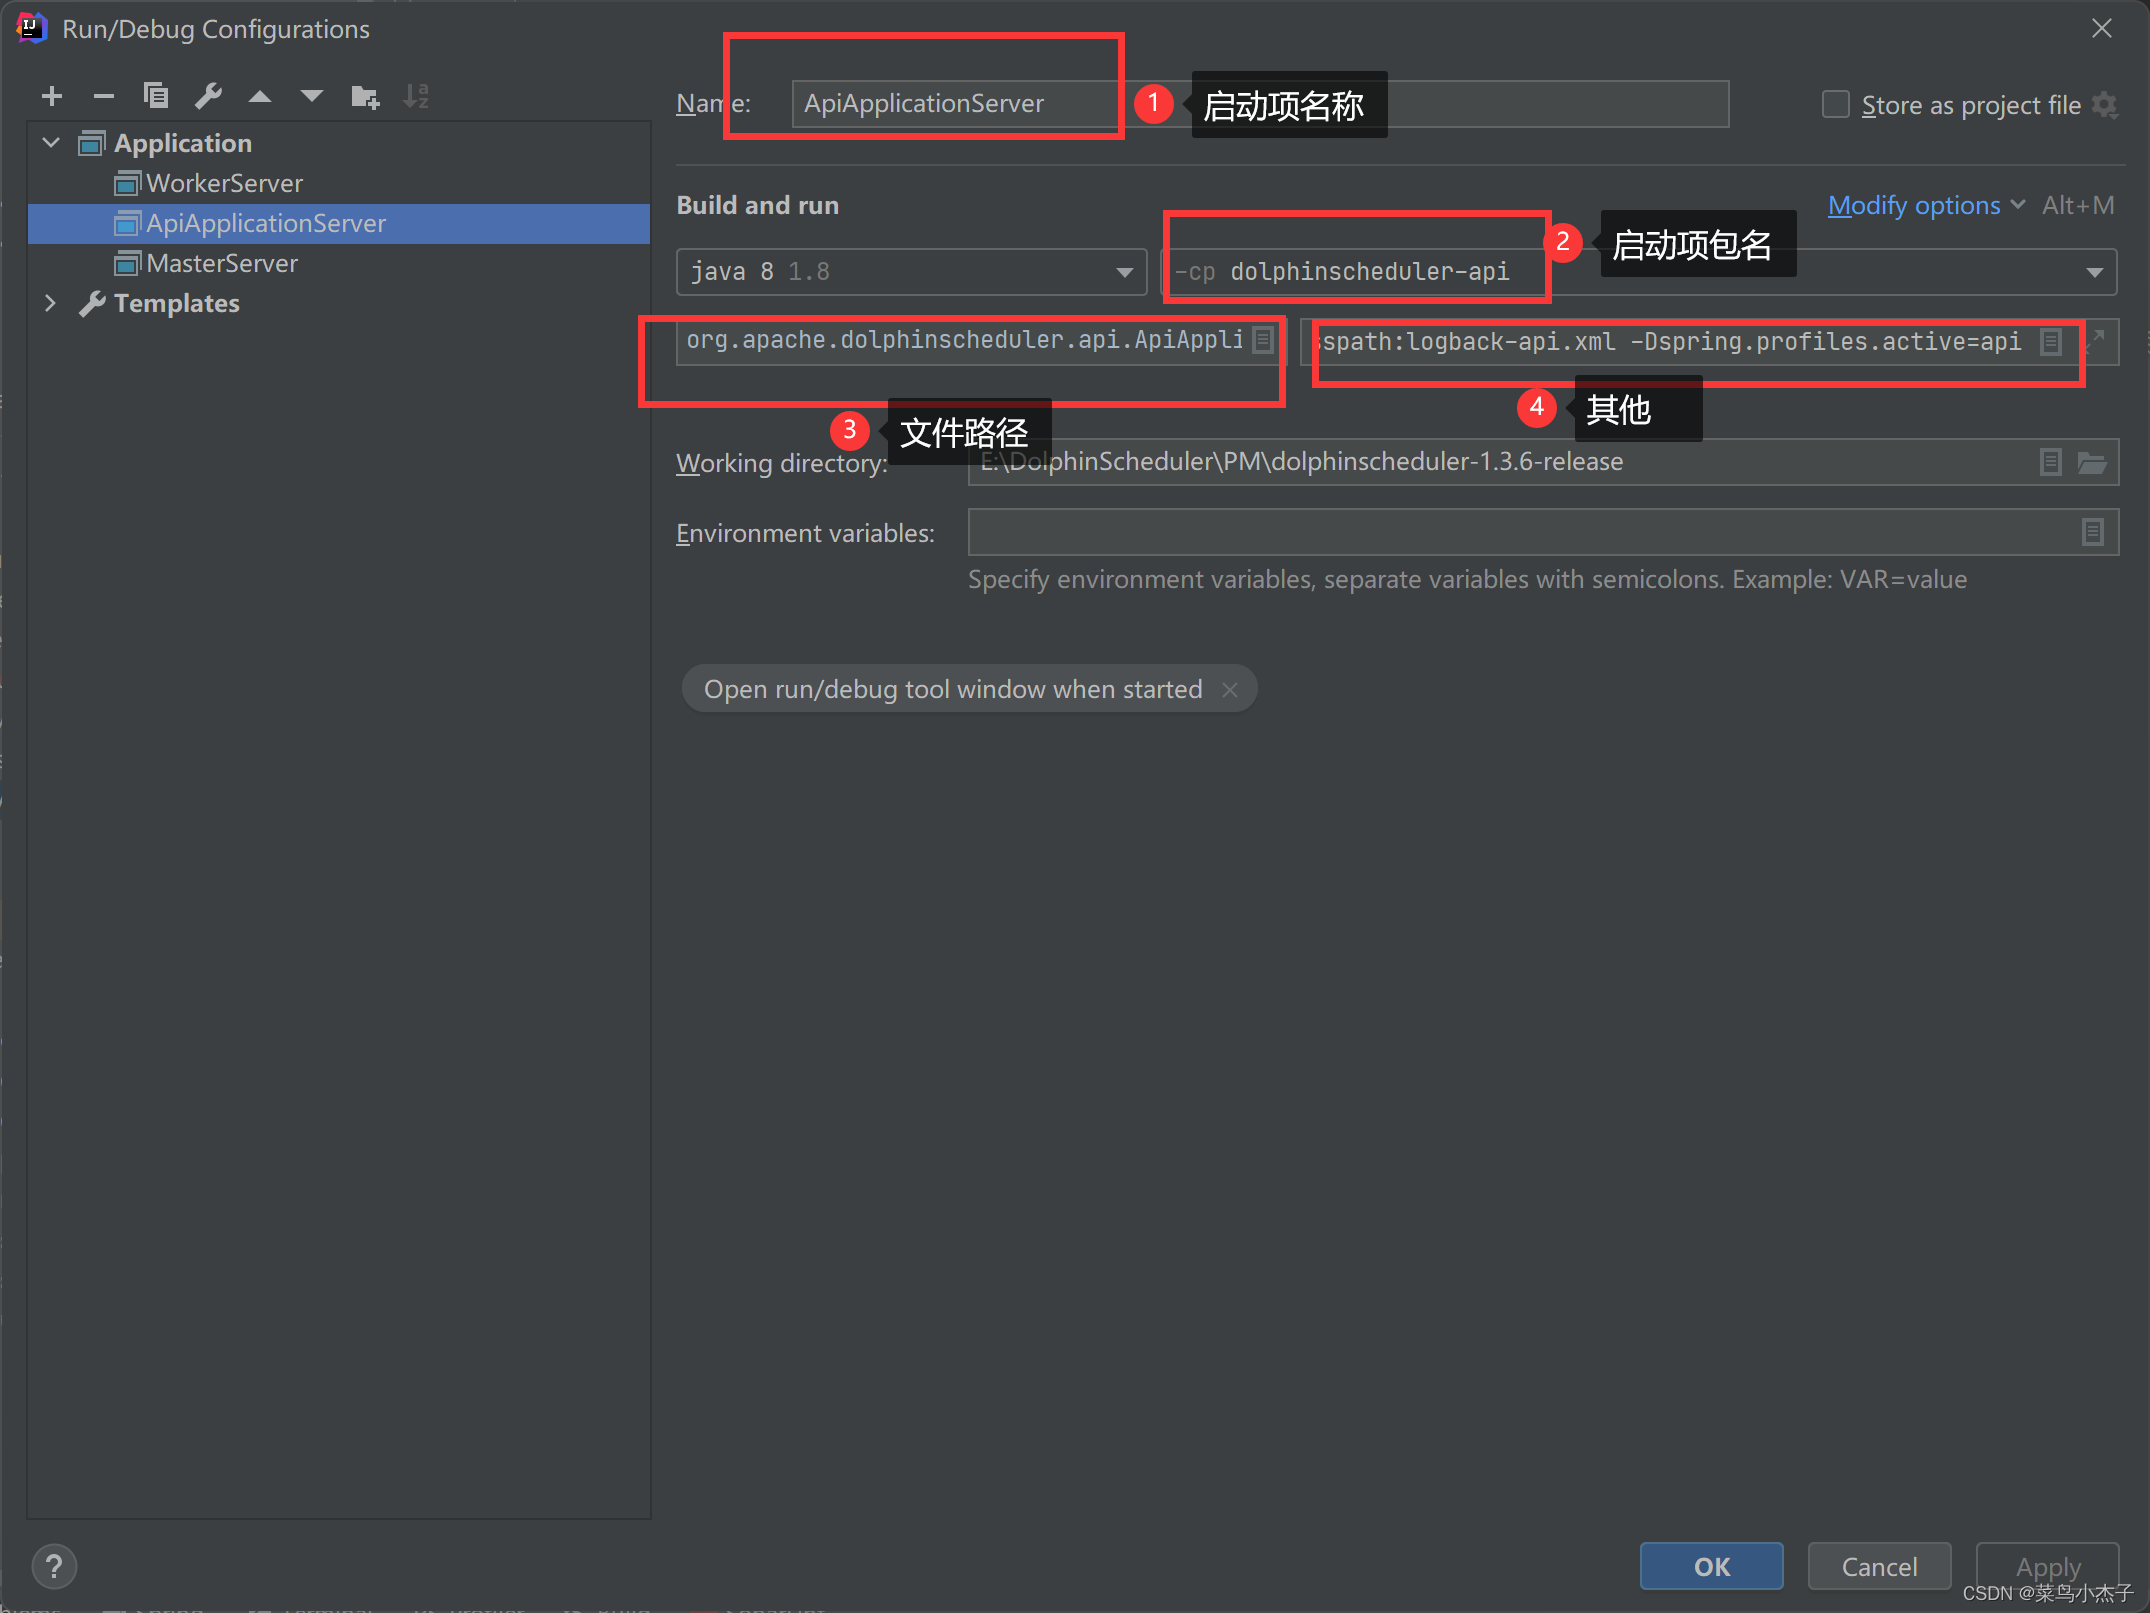Screen dimensions: 2150x1613
Task: Expand the Templates tree node
Action: coord(51,303)
